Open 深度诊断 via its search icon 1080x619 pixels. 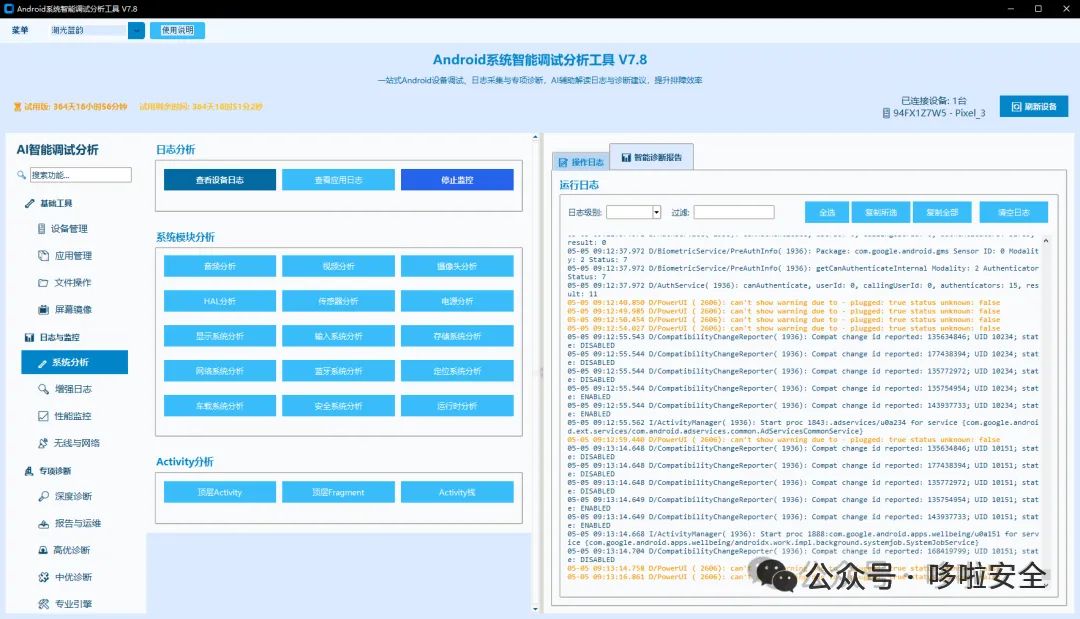43,496
